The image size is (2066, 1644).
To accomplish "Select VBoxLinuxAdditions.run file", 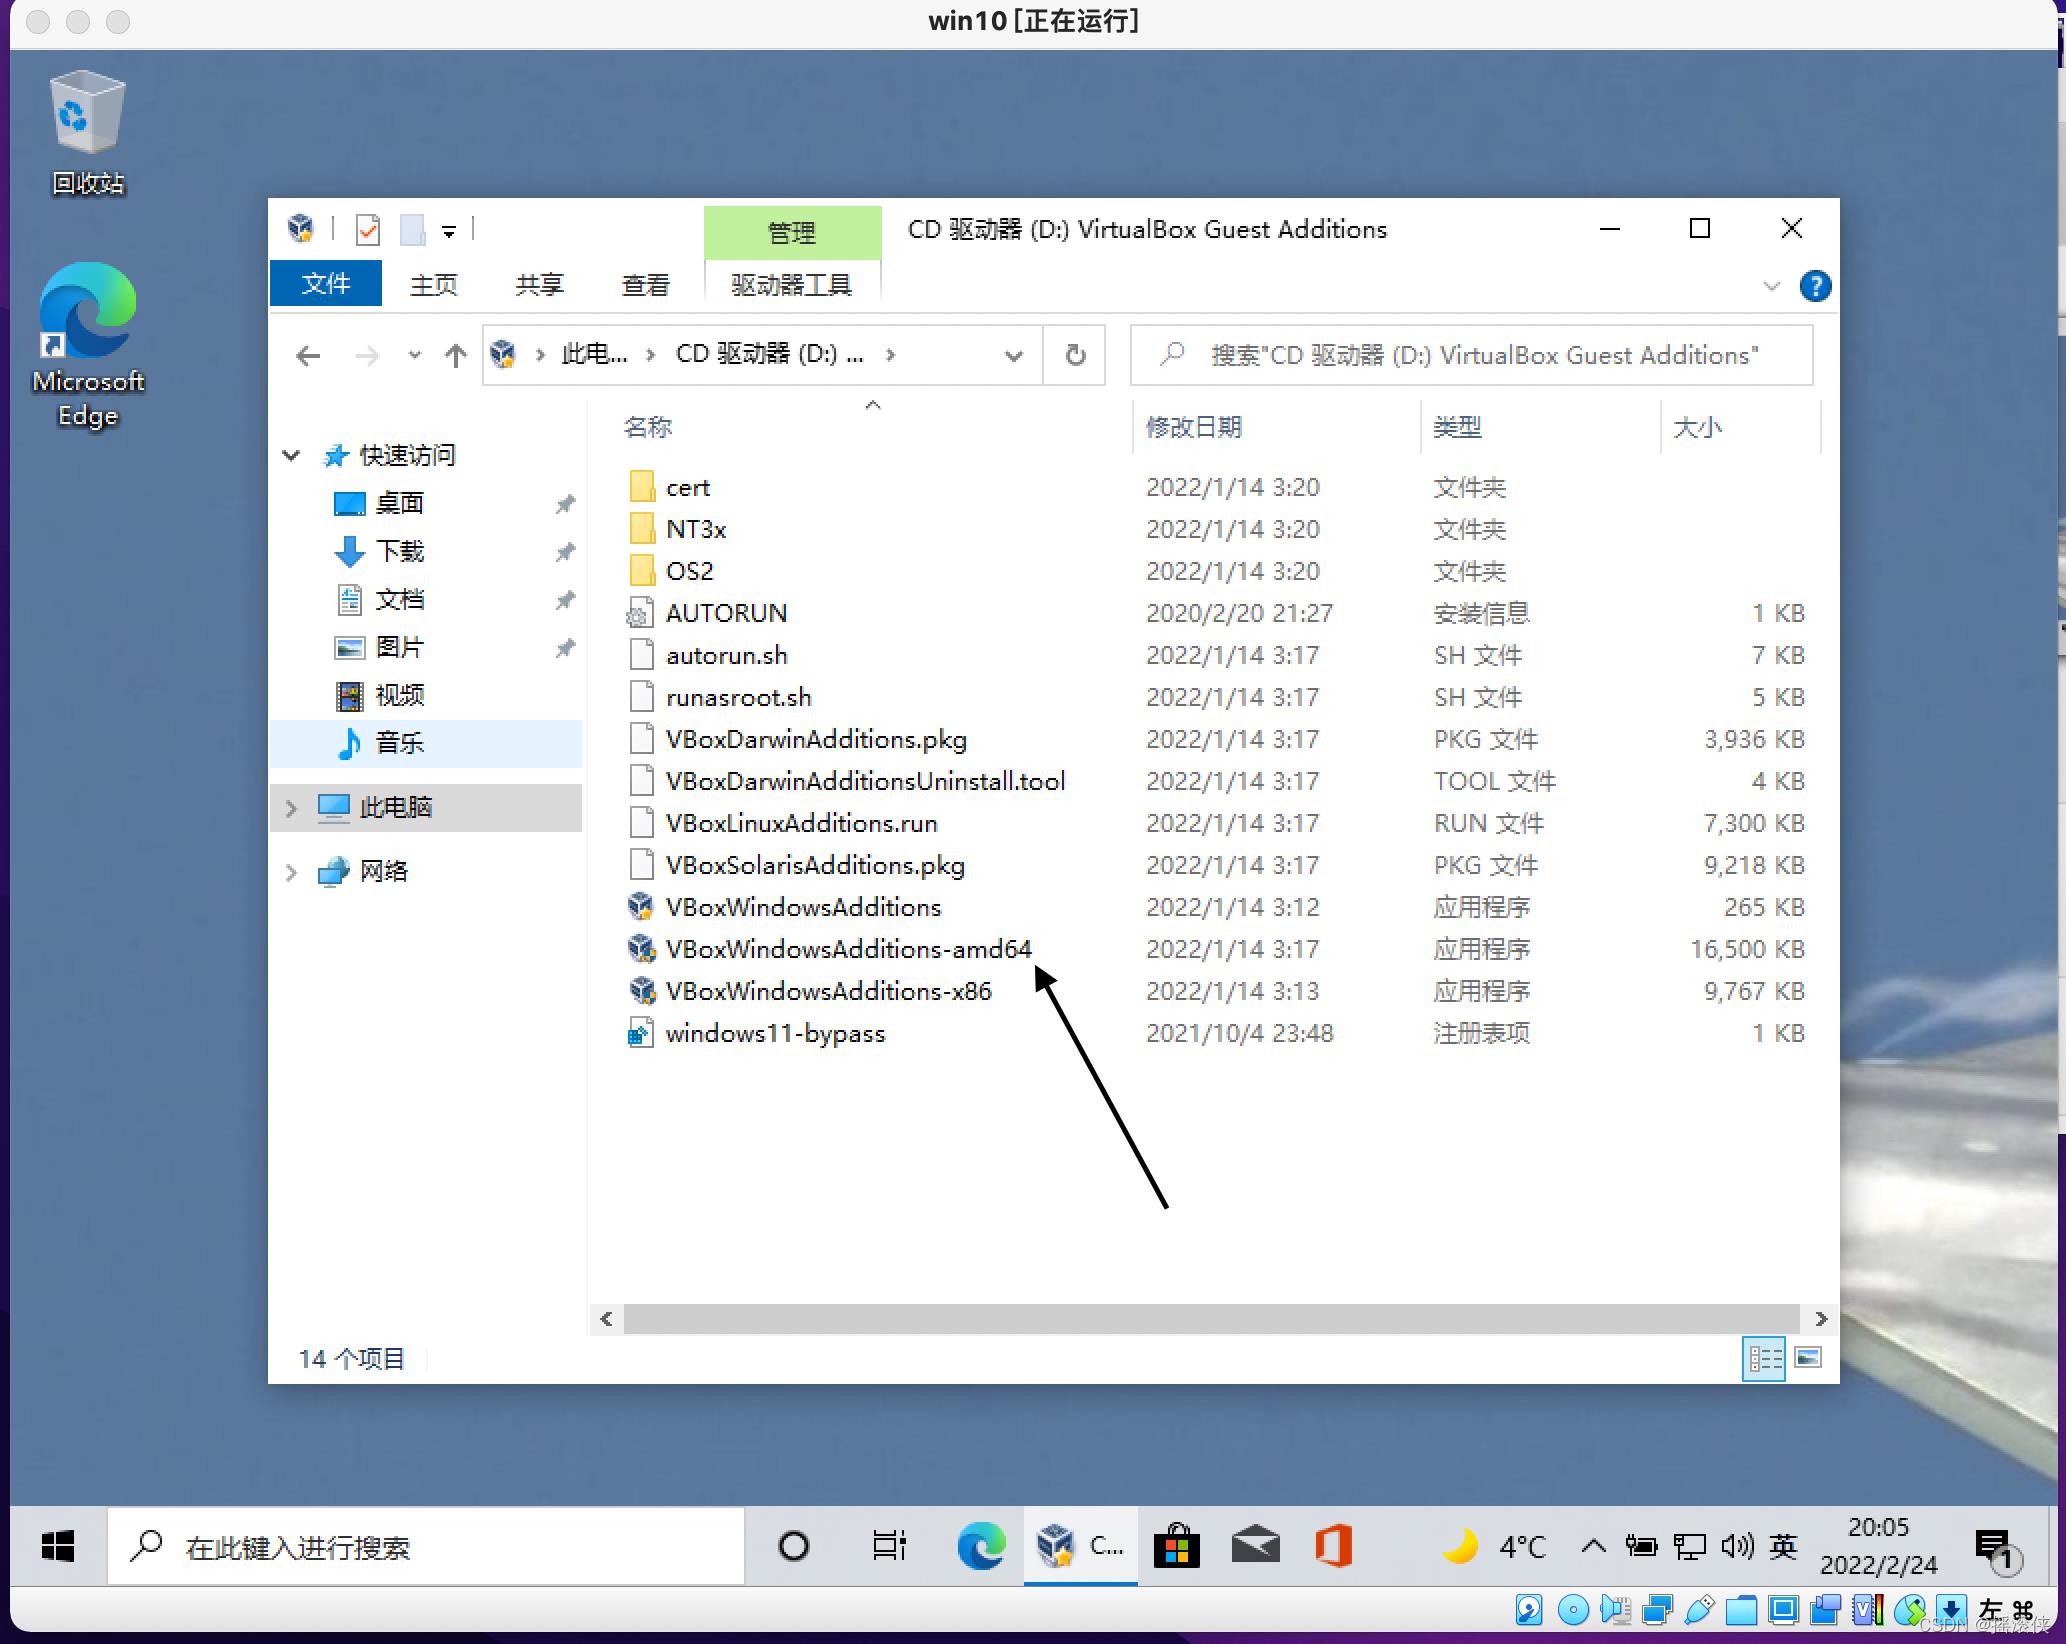I will pos(801,824).
